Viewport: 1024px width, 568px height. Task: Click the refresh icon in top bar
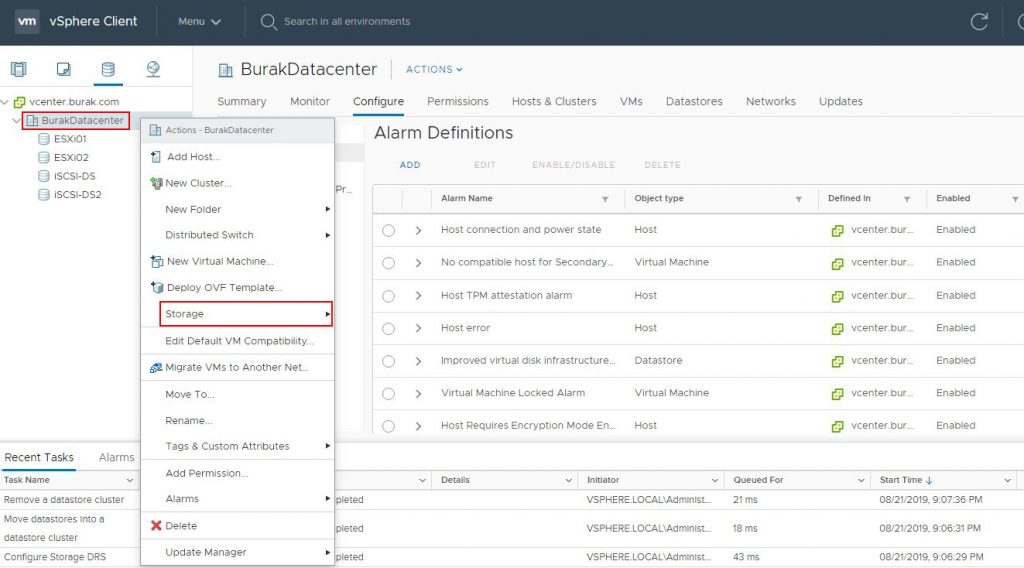click(979, 22)
